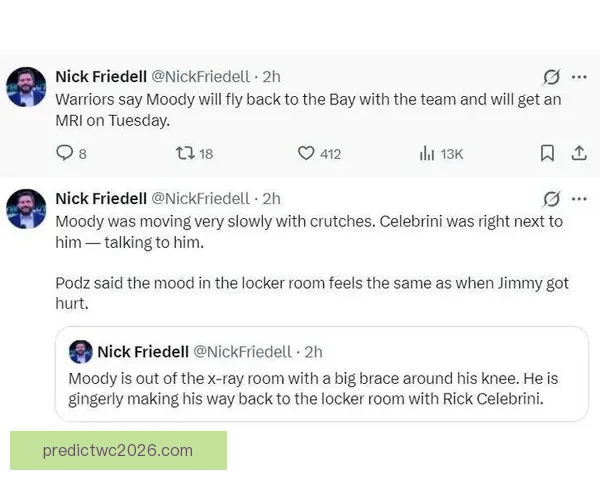Open Nick Friedell's avatar on the second tweet

pos(25,208)
